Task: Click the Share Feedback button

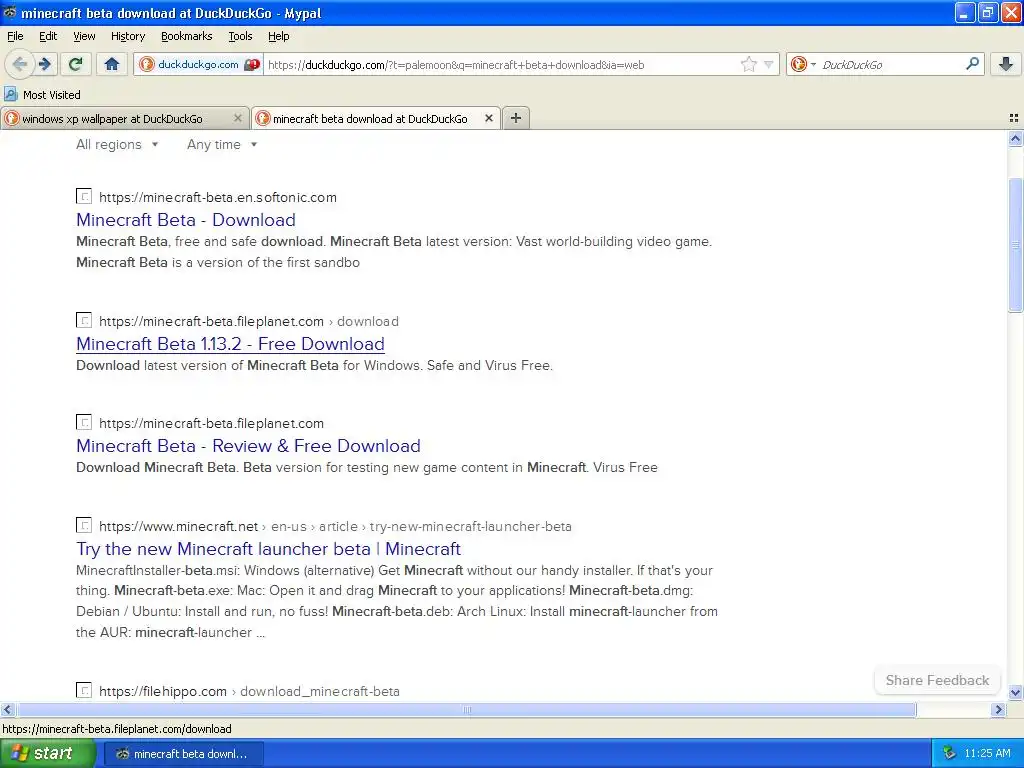Action: (937, 680)
